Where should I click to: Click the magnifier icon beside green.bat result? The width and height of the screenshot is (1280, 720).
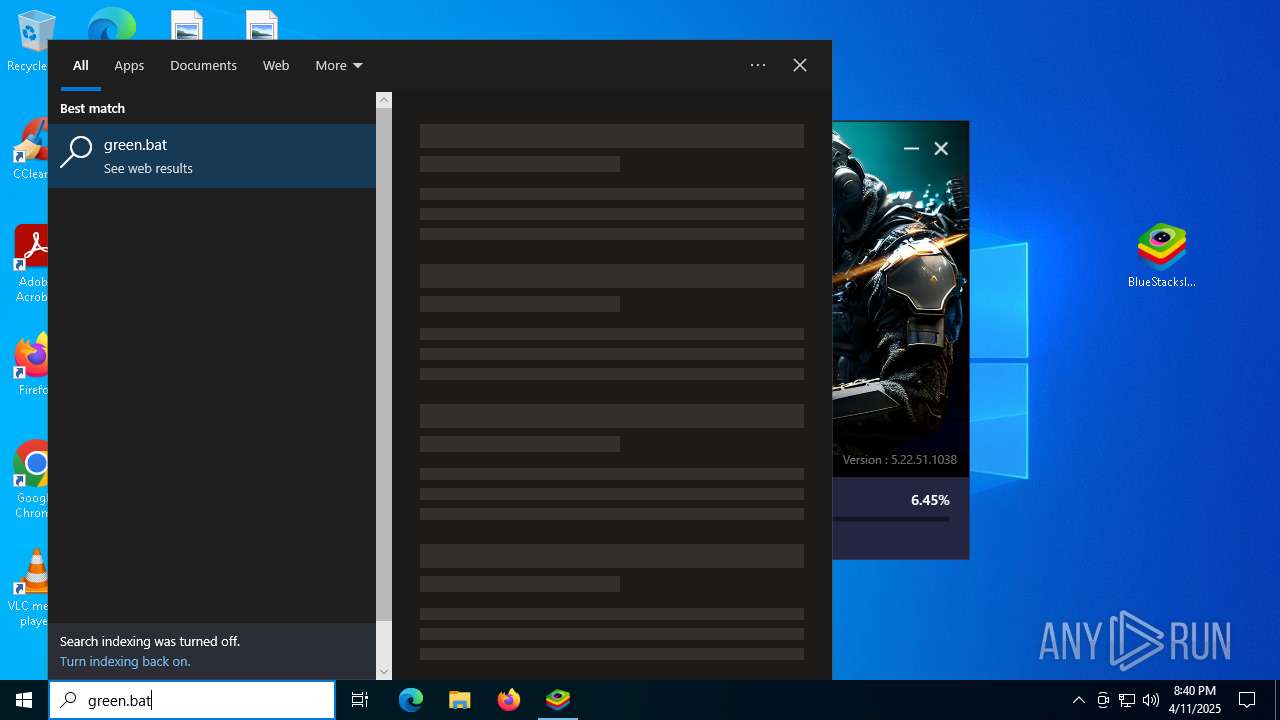76,152
